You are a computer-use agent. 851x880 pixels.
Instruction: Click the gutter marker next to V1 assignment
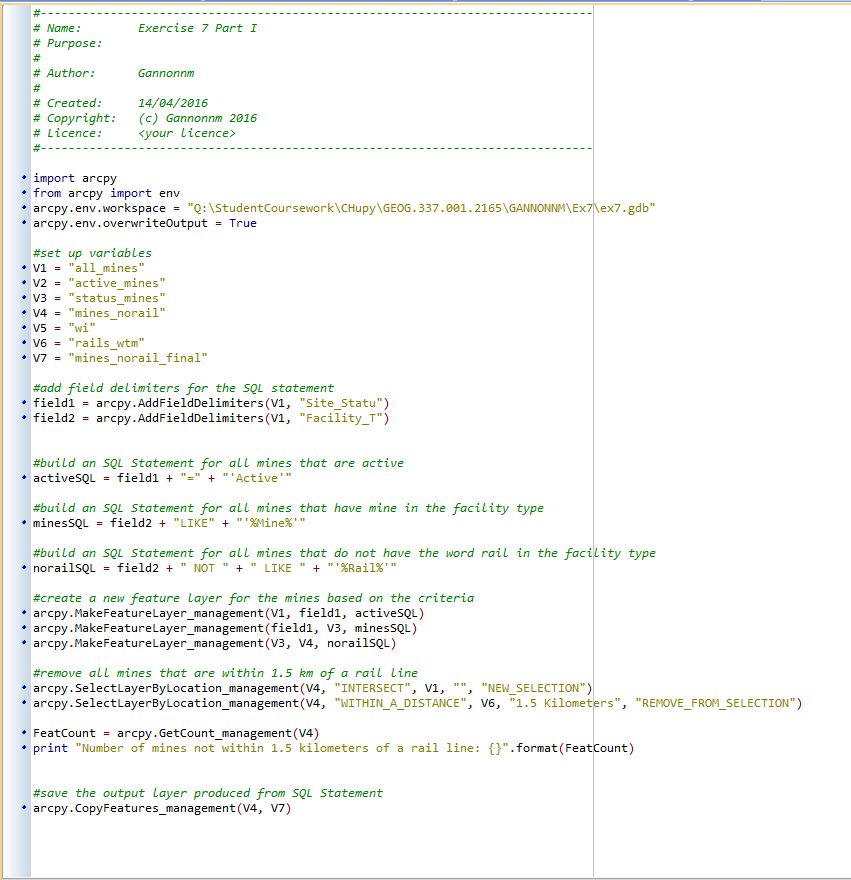click(x=25, y=268)
